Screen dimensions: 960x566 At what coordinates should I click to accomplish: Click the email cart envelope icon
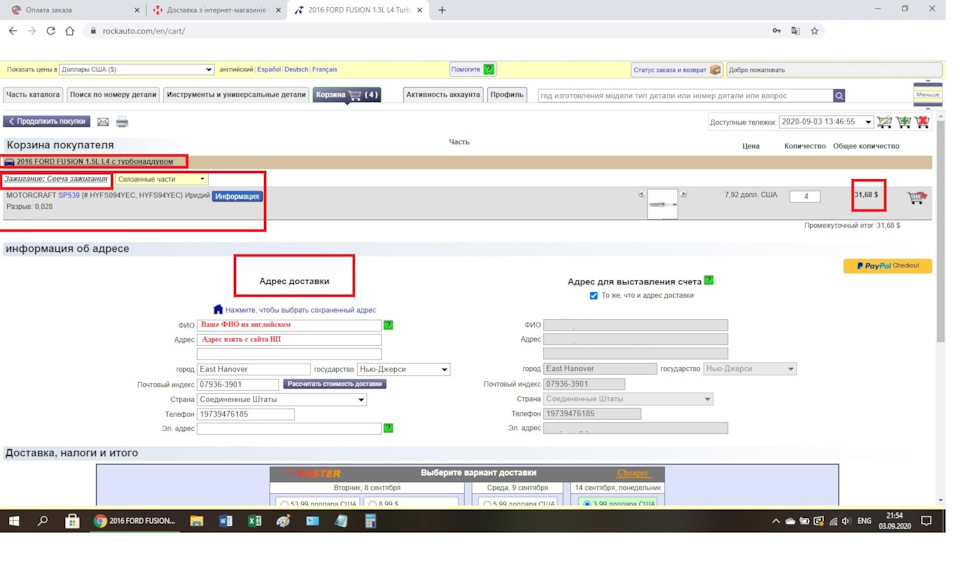[x=103, y=122]
